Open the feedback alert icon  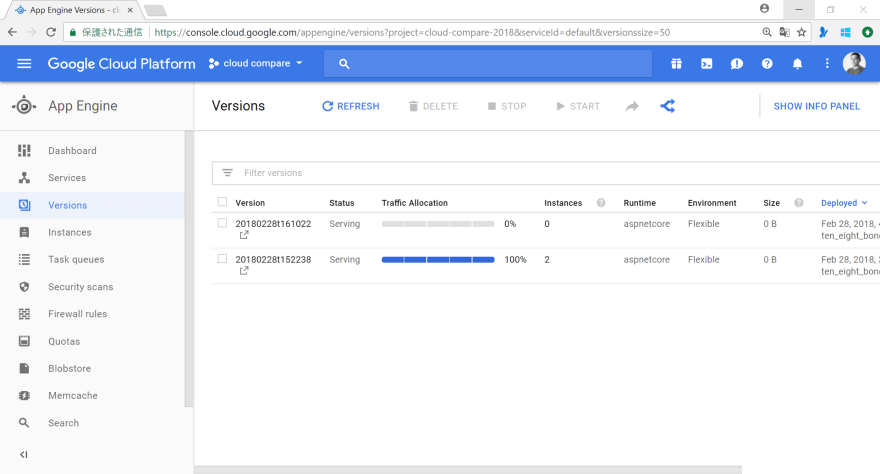click(737, 64)
